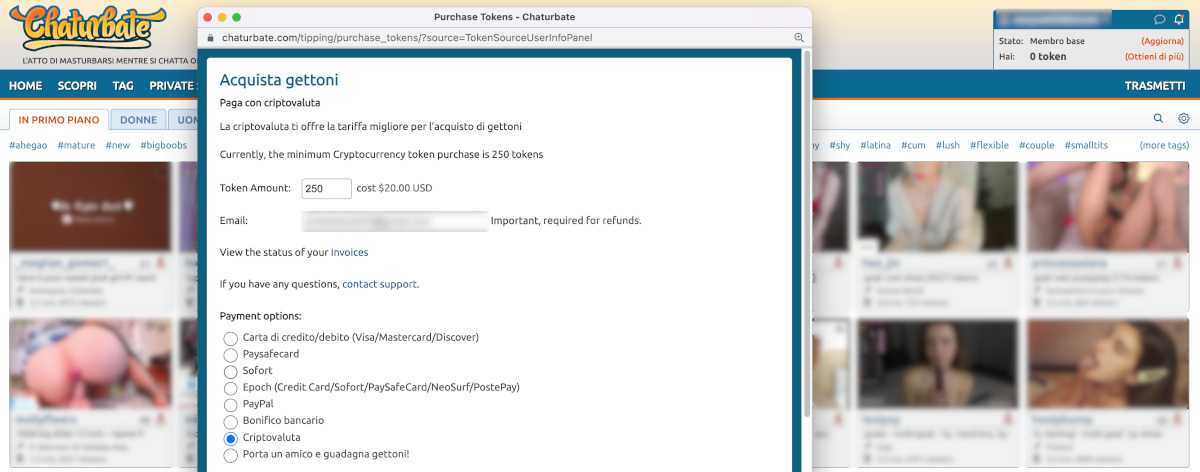Click the "0 token" balance text
Image resolution: width=1200 pixels, height=472 pixels.
click(1048, 57)
